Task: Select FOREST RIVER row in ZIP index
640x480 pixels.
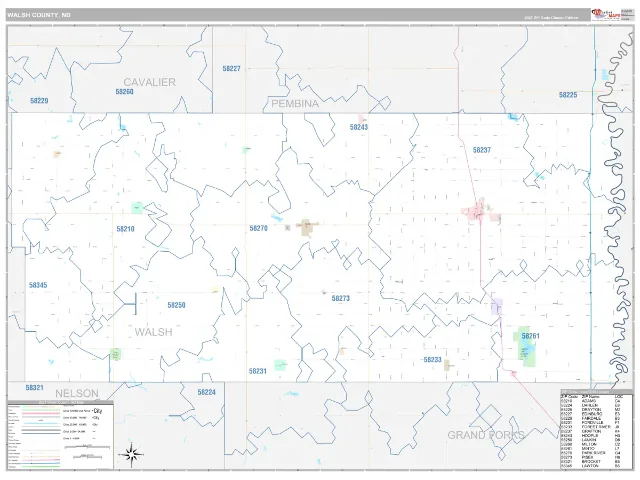Action: click(x=592, y=427)
